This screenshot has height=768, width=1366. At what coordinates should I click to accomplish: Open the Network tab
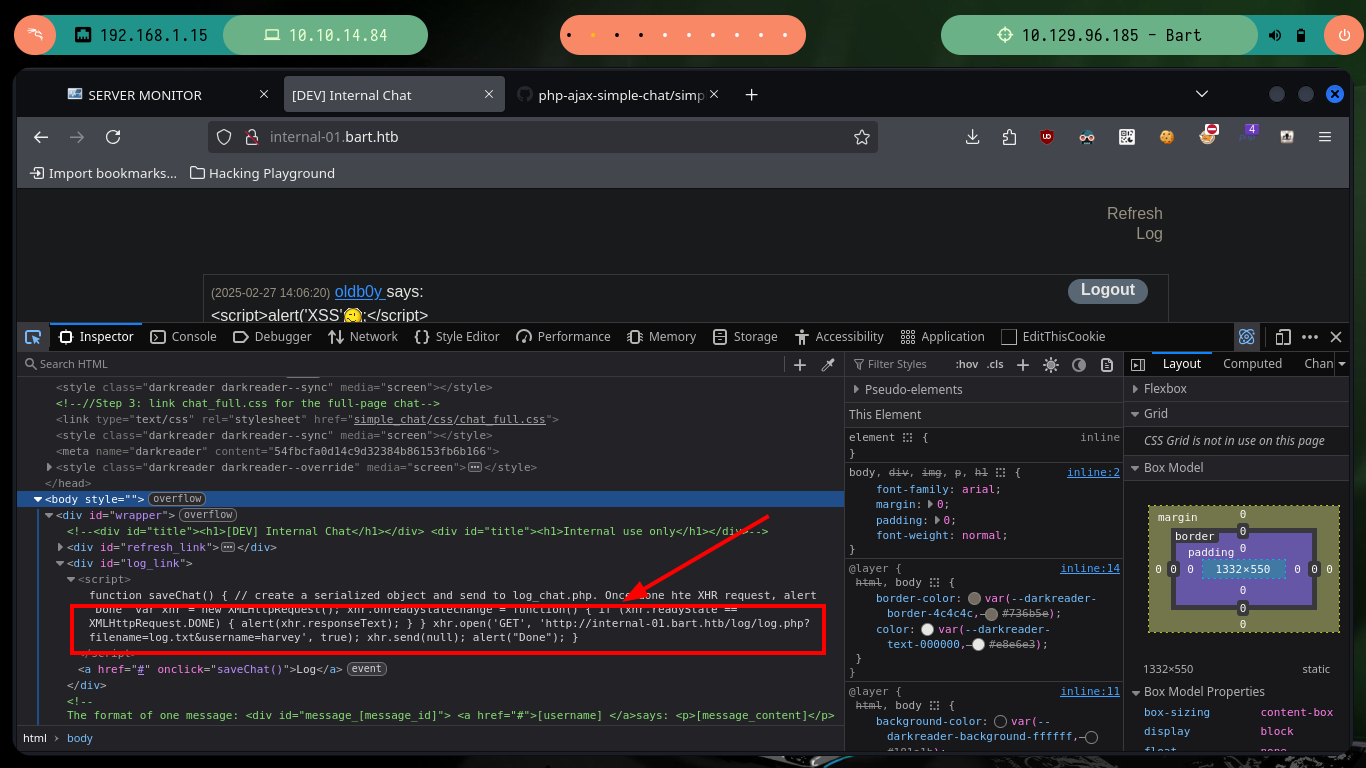click(x=363, y=337)
